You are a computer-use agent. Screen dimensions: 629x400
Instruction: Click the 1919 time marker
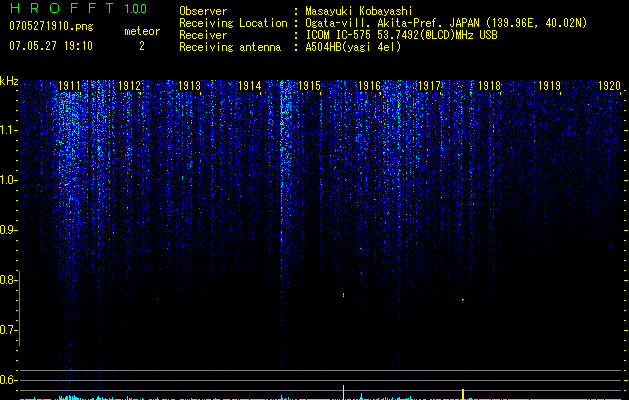click(x=549, y=86)
